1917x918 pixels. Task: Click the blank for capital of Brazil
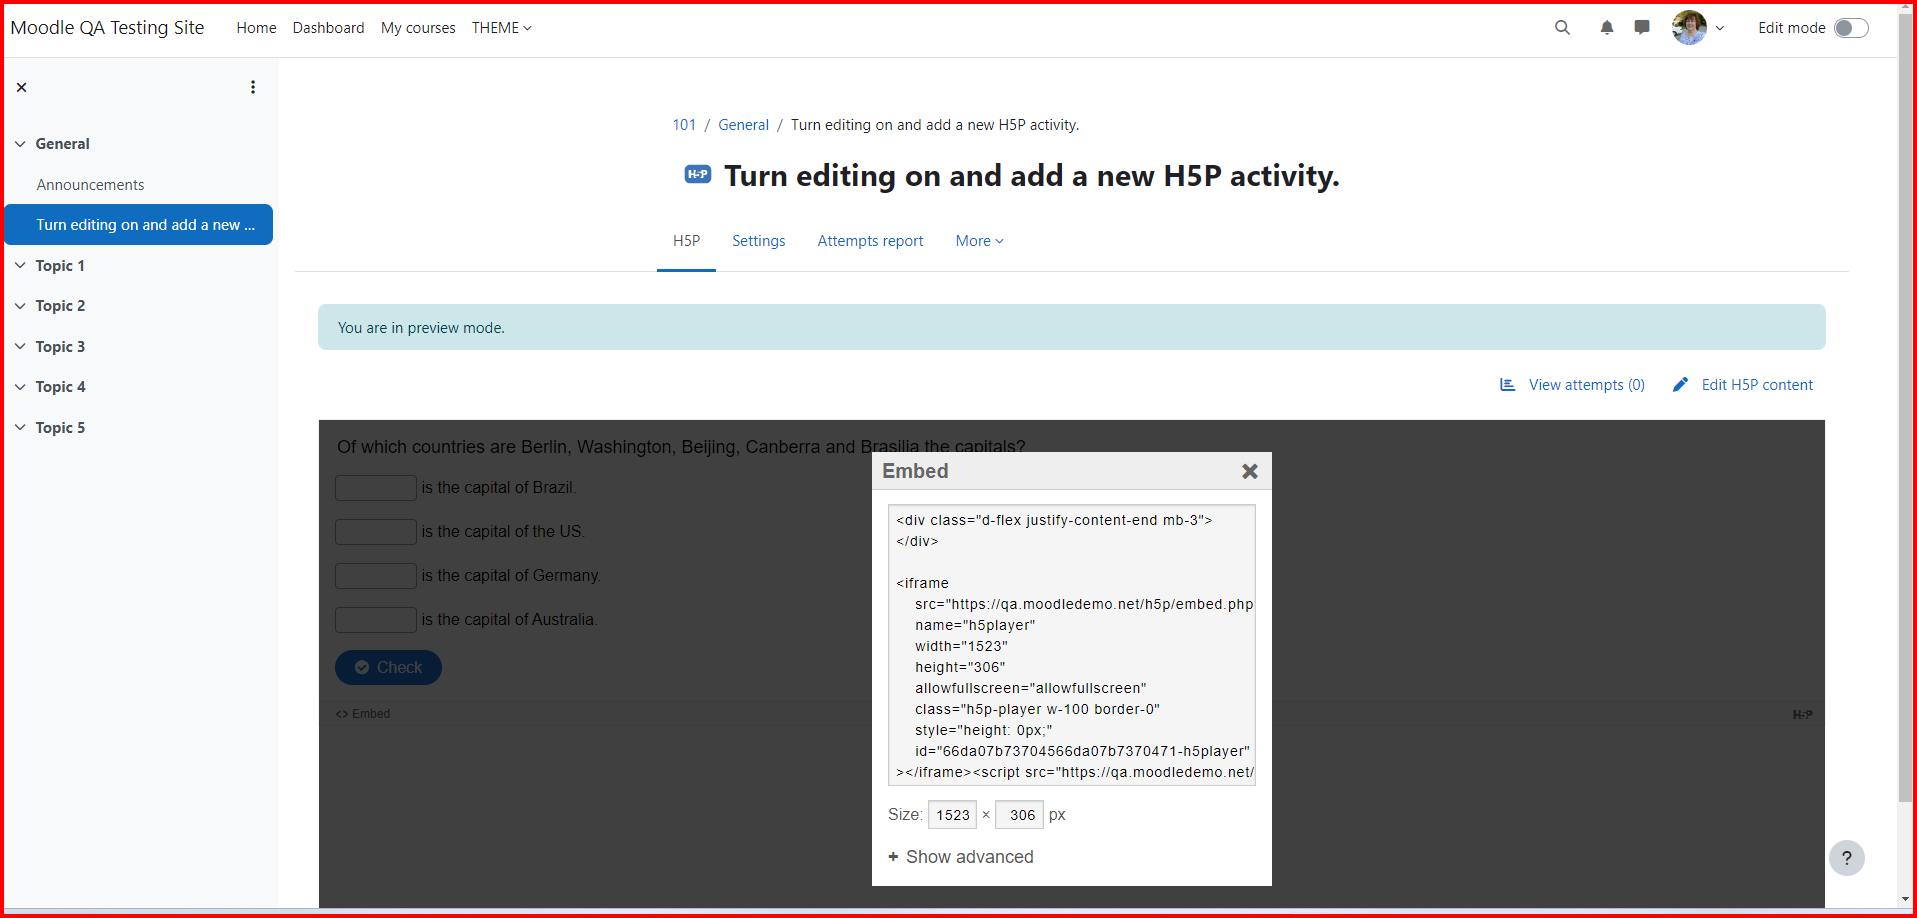pyautogui.click(x=376, y=488)
